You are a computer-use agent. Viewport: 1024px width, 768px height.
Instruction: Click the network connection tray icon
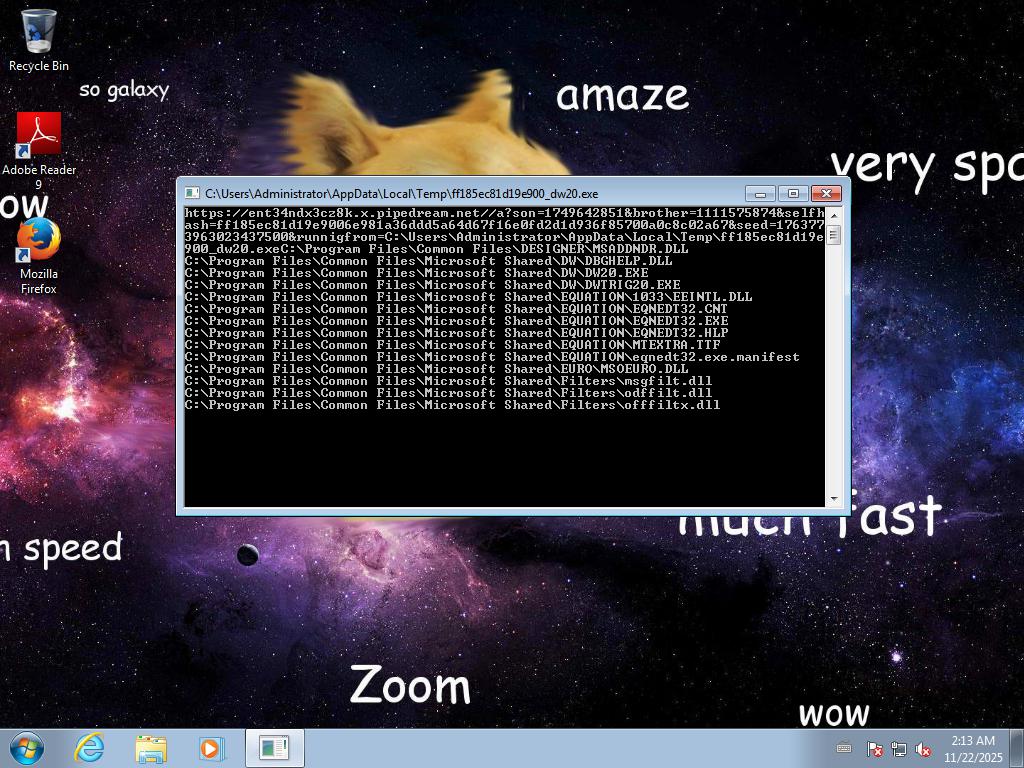point(899,748)
